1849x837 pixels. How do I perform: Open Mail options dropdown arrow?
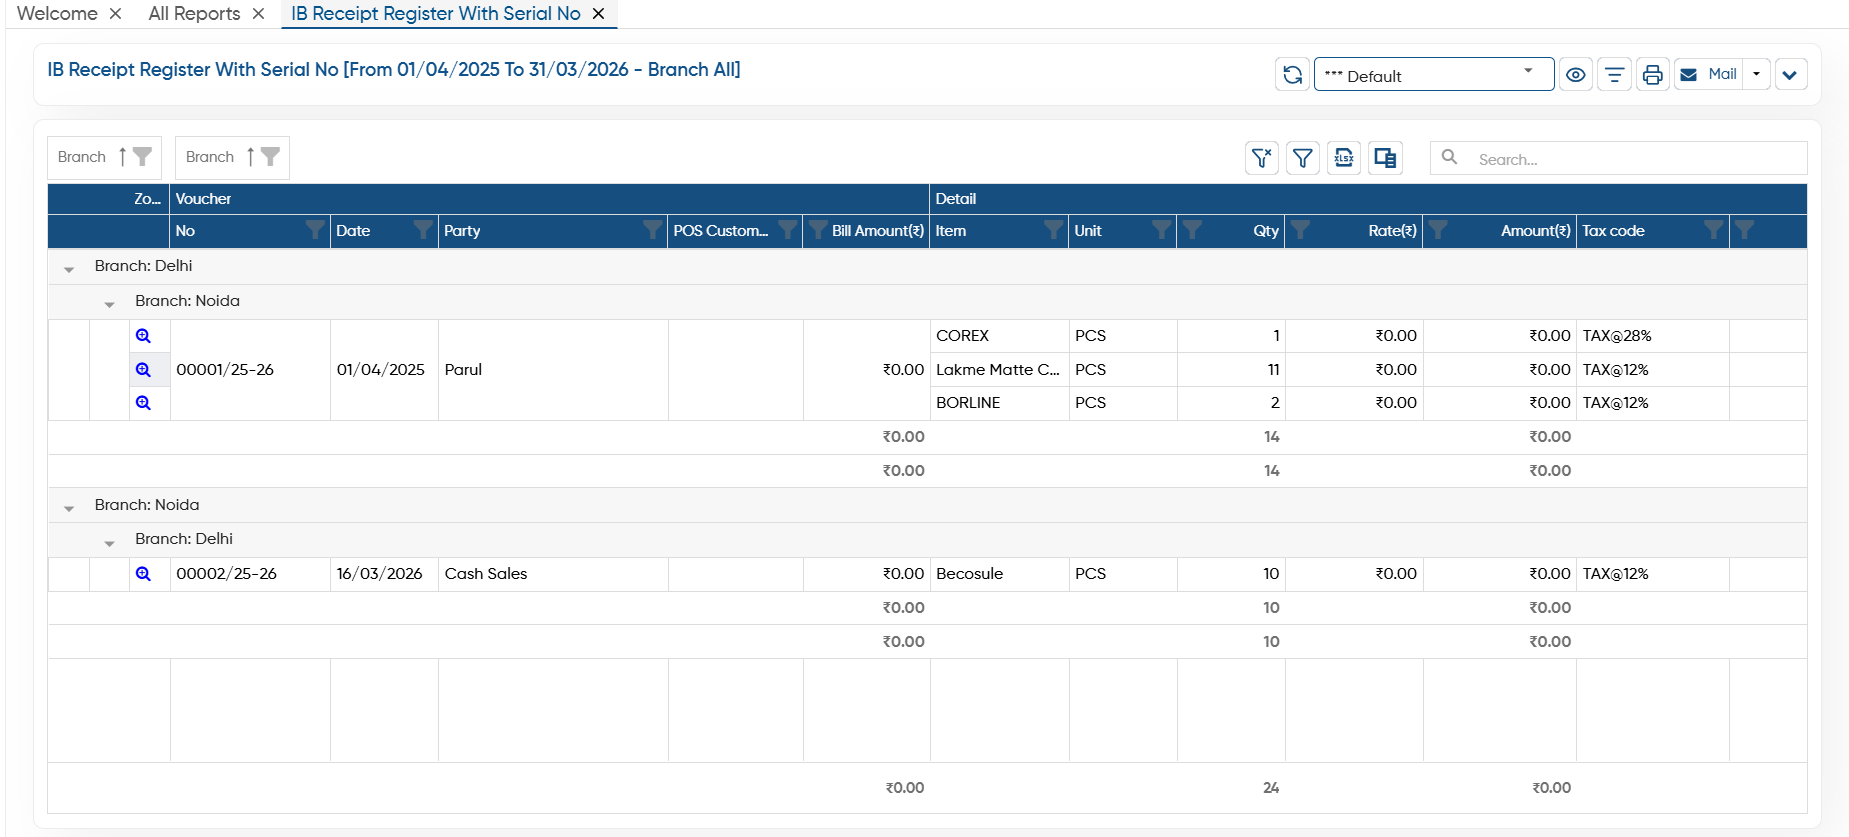coord(1757,75)
